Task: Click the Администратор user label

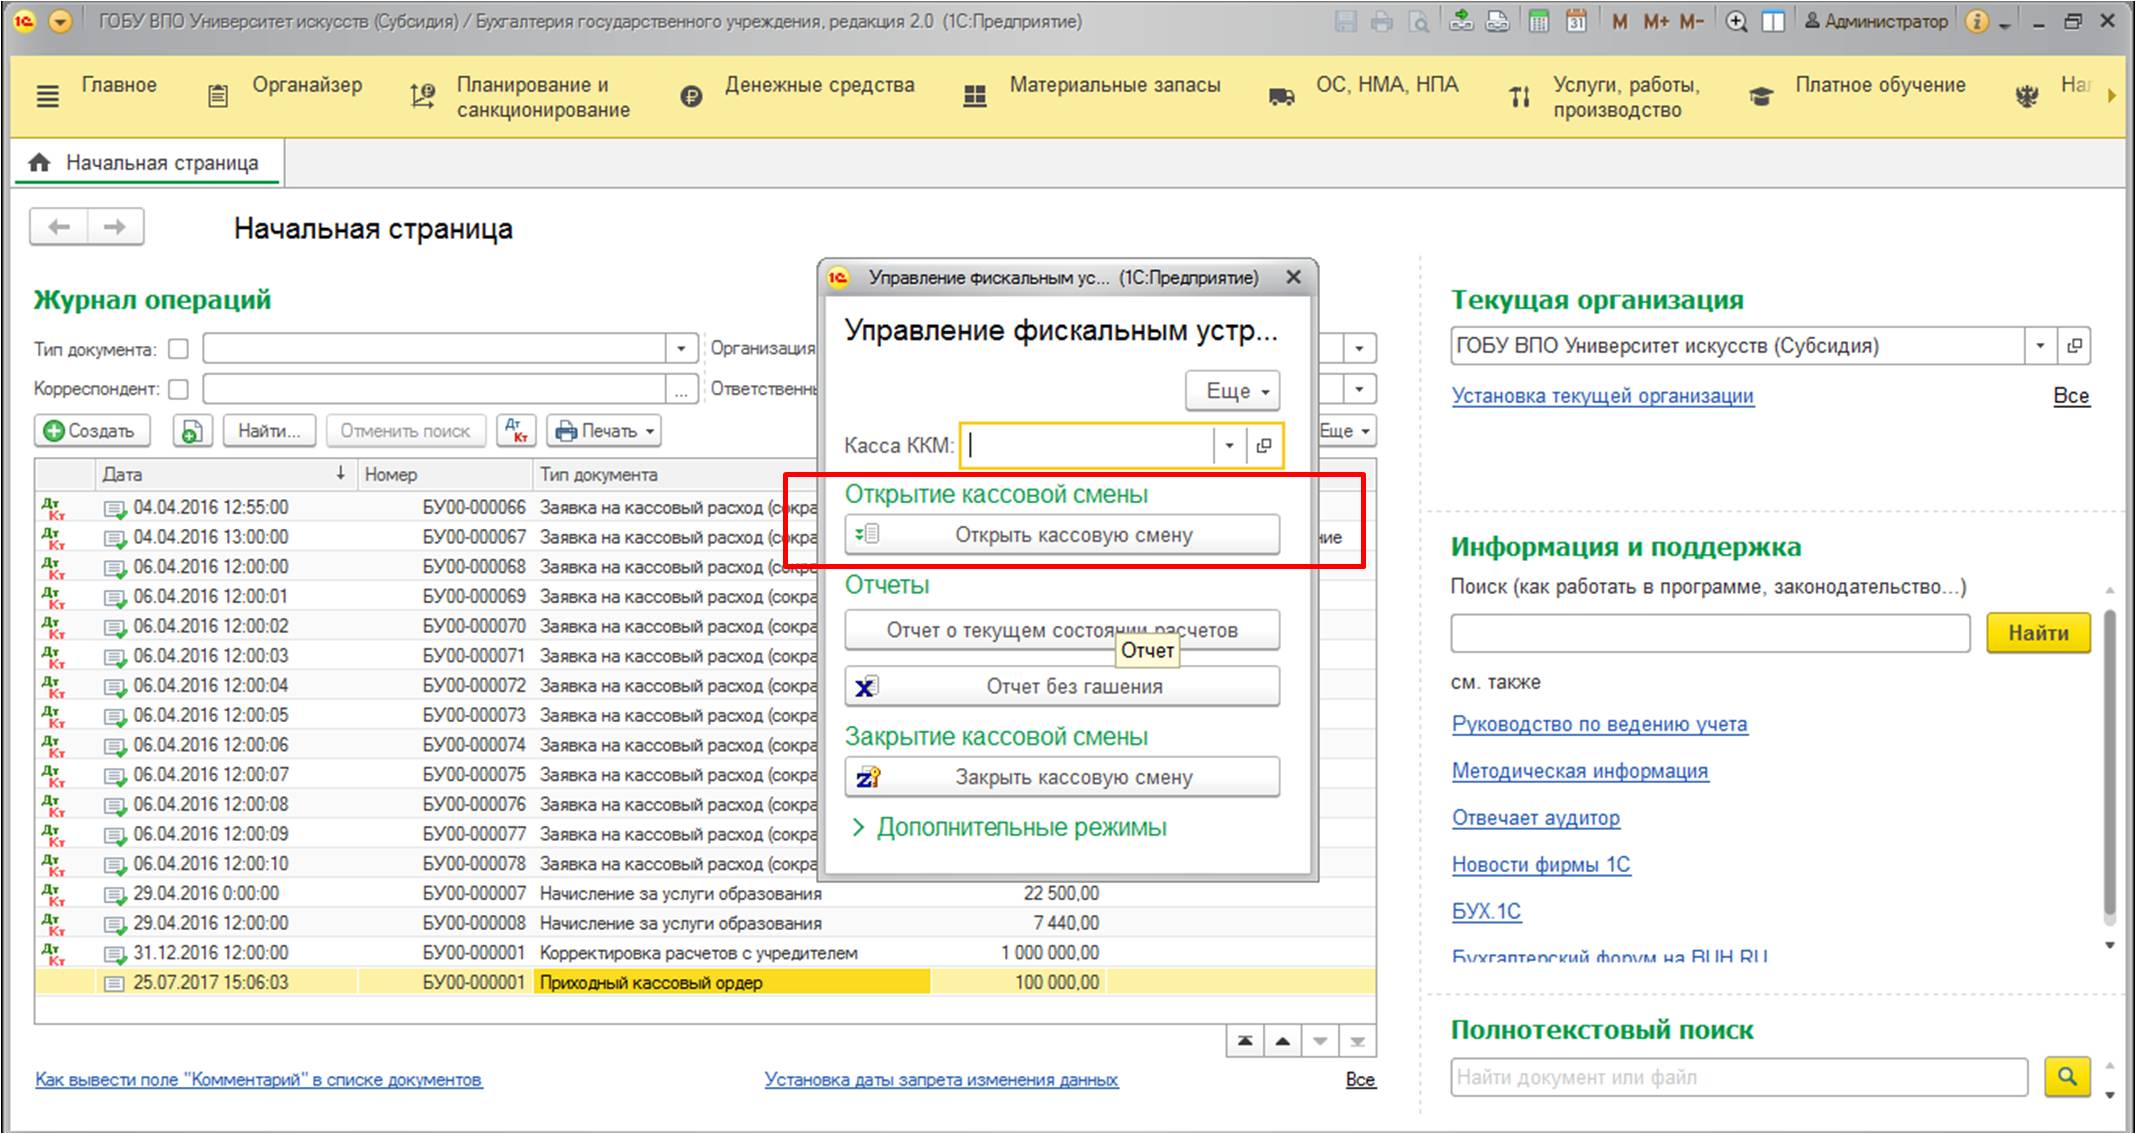Action: pyautogui.click(x=1876, y=21)
